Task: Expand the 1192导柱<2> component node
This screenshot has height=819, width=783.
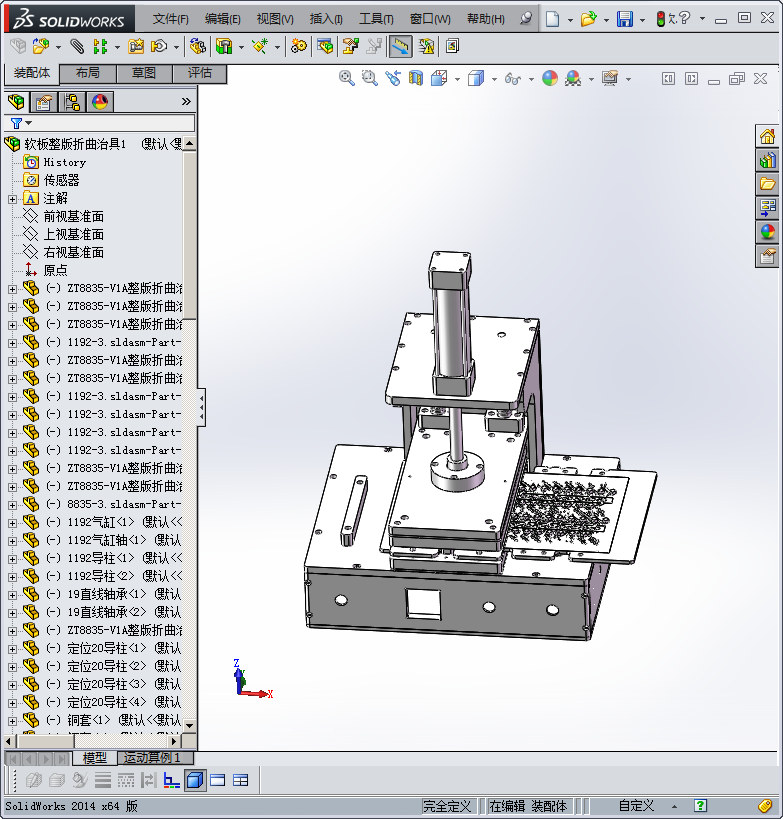Action: [13, 577]
